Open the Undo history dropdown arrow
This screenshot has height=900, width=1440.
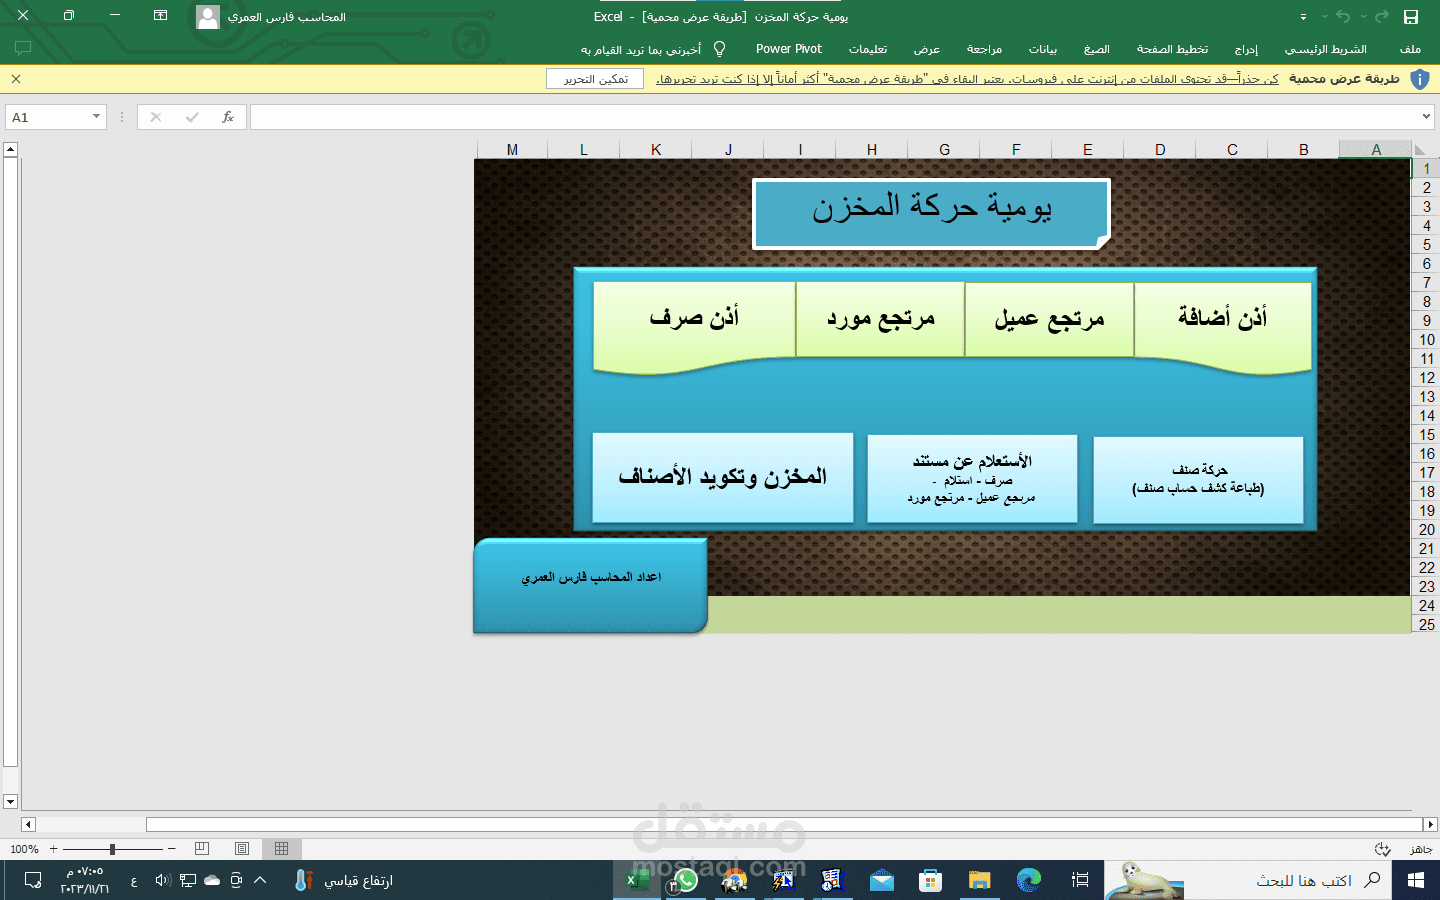point(1324,17)
